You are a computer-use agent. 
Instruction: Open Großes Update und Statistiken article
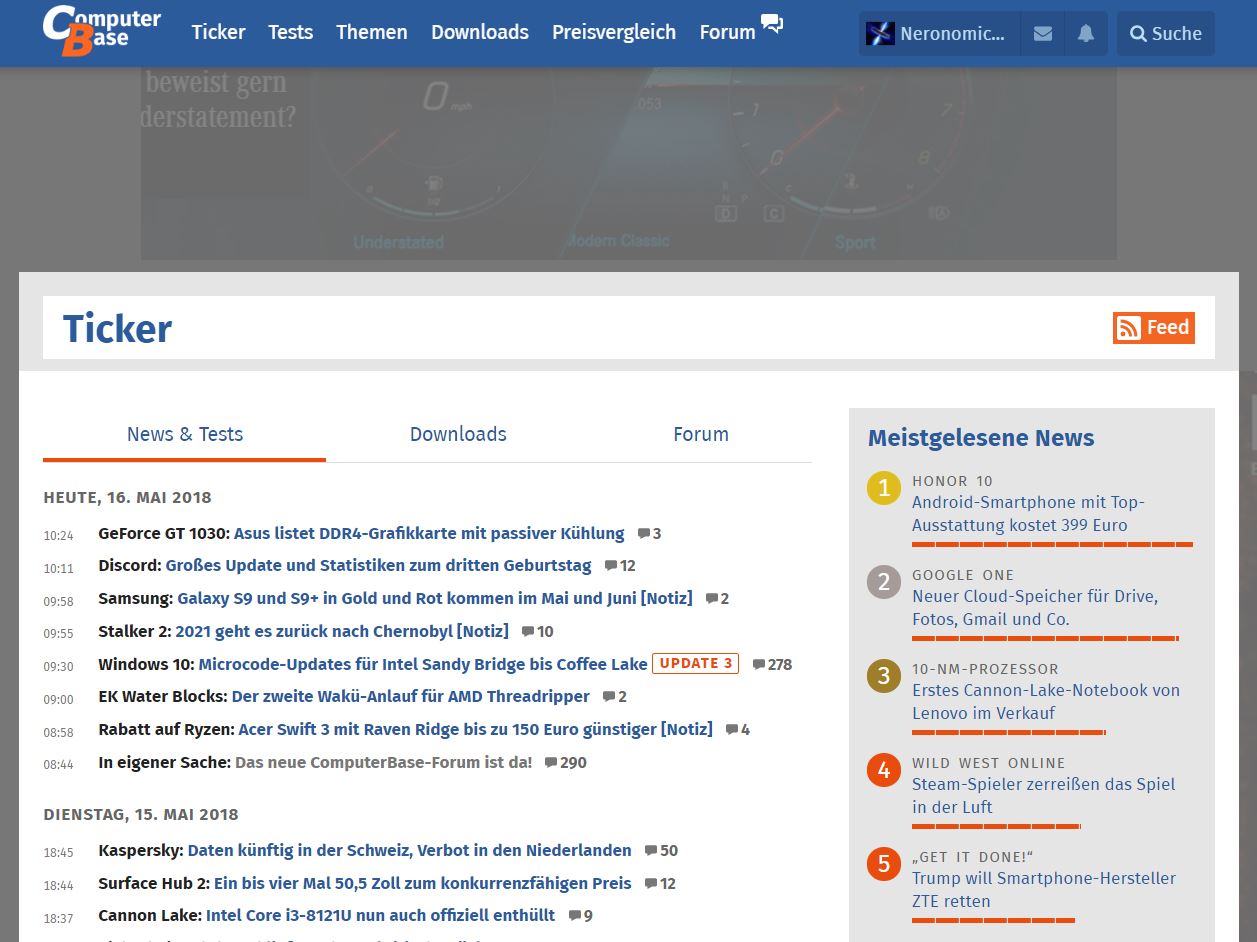(378, 566)
